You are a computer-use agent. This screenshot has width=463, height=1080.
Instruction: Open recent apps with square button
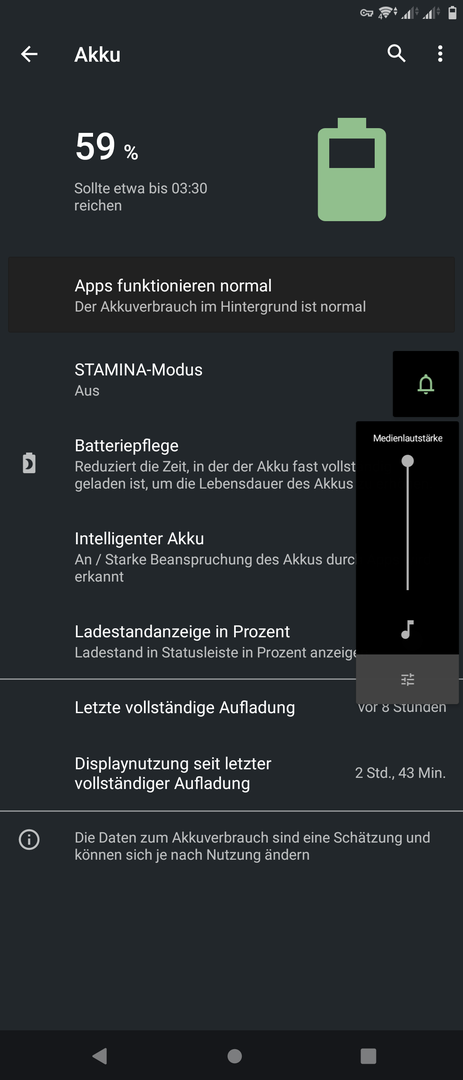(x=369, y=1055)
